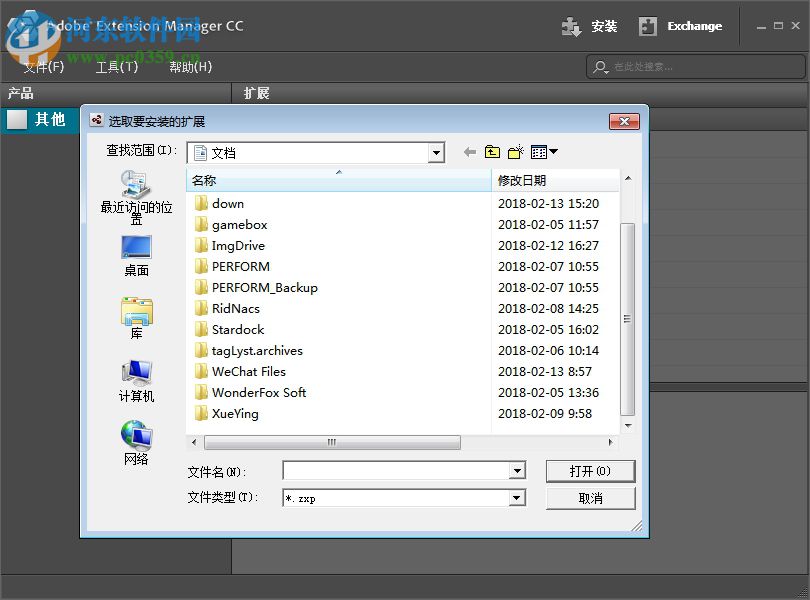Viewport: 810px width, 600px height.
Task: Open Exchange via its puzzle icon
Action: point(646,26)
